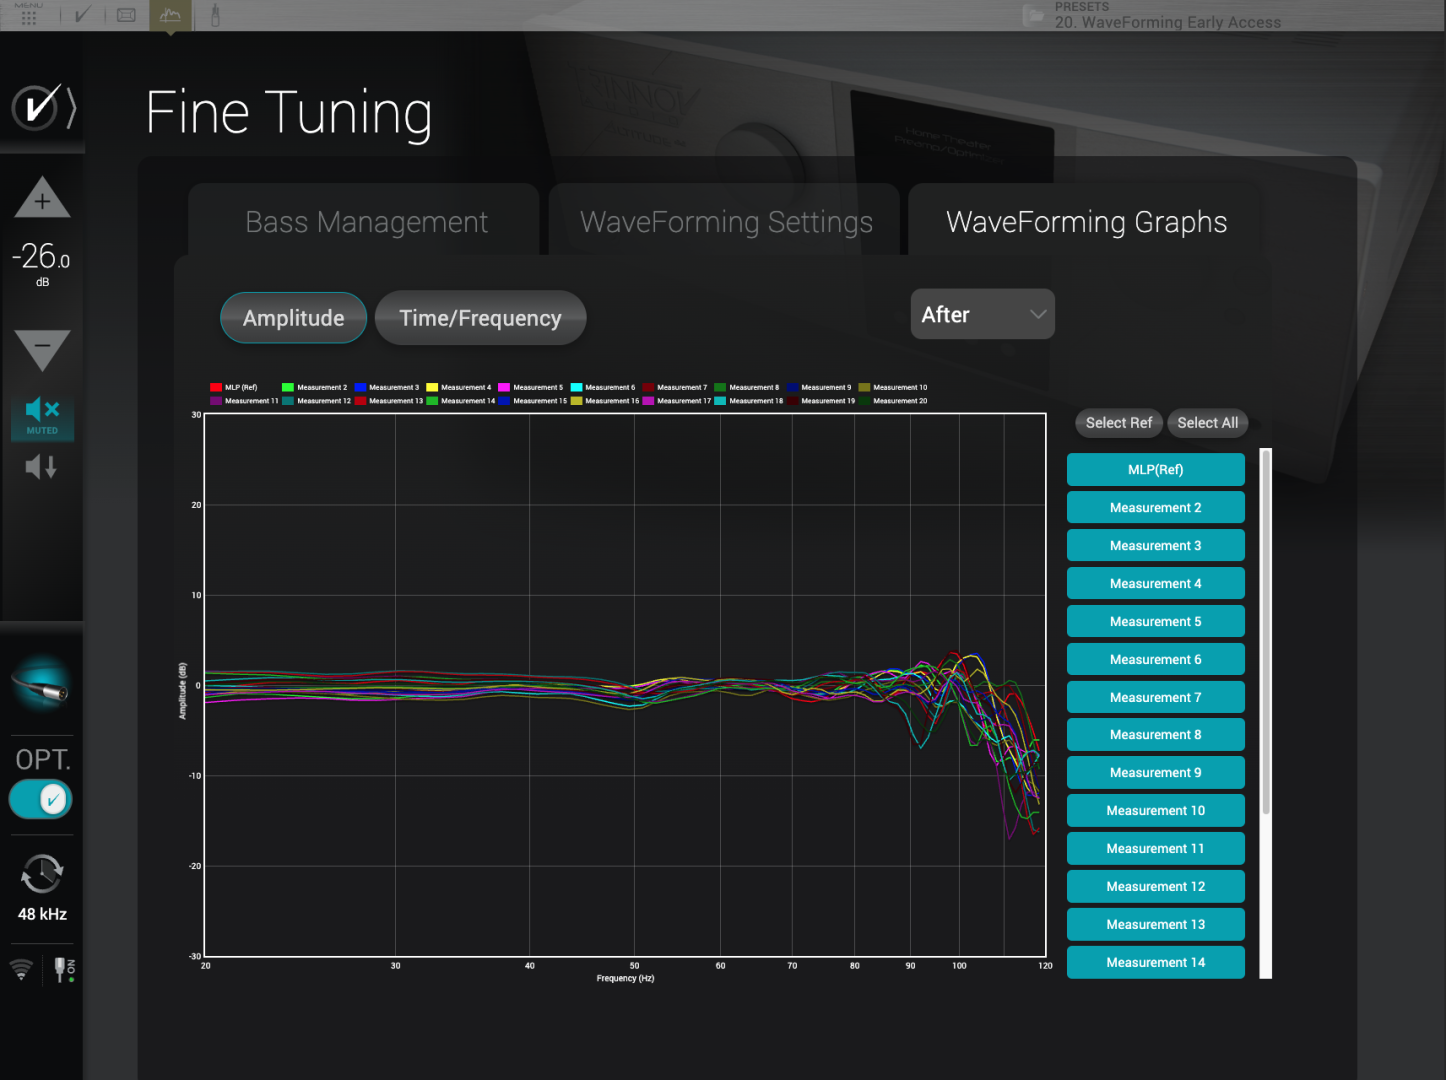Expand the Trinnov logo side panel arrow

(x=72, y=108)
